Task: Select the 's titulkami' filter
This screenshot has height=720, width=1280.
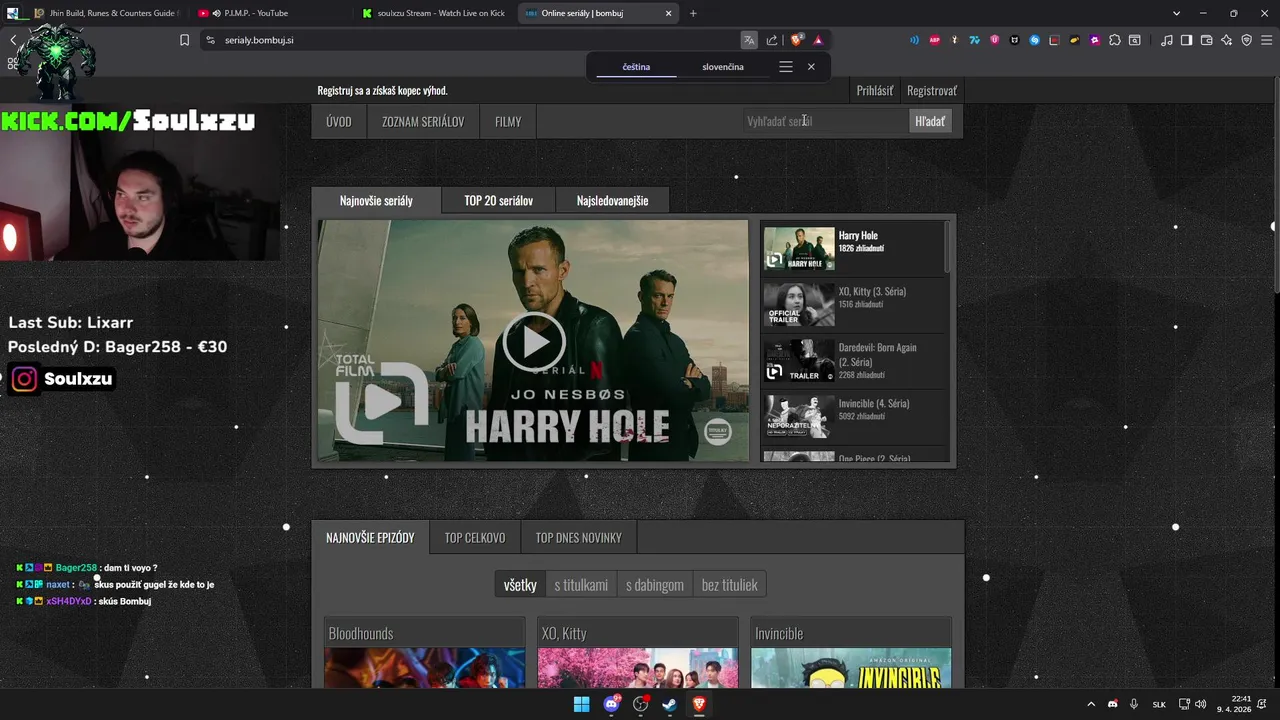Action: point(581,585)
